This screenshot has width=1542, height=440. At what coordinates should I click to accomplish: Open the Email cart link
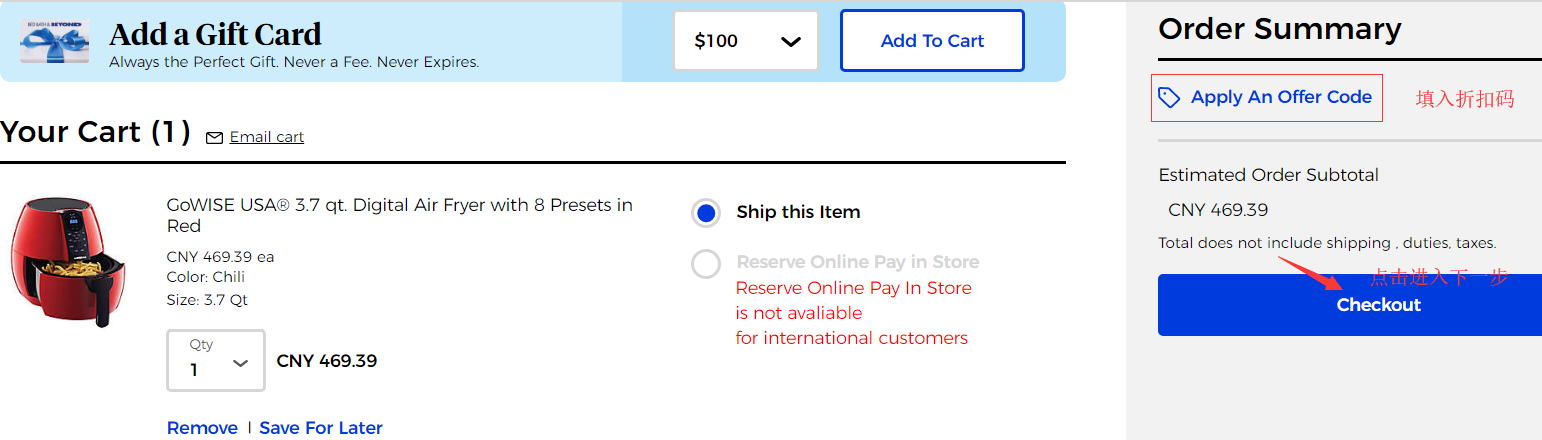(x=267, y=137)
